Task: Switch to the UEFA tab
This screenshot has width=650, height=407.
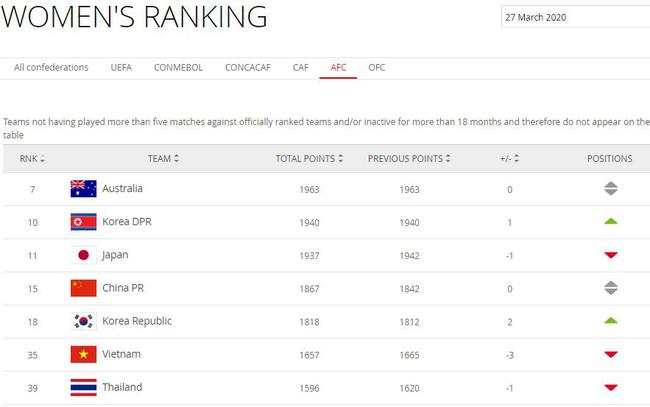Action: coord(121,68)
